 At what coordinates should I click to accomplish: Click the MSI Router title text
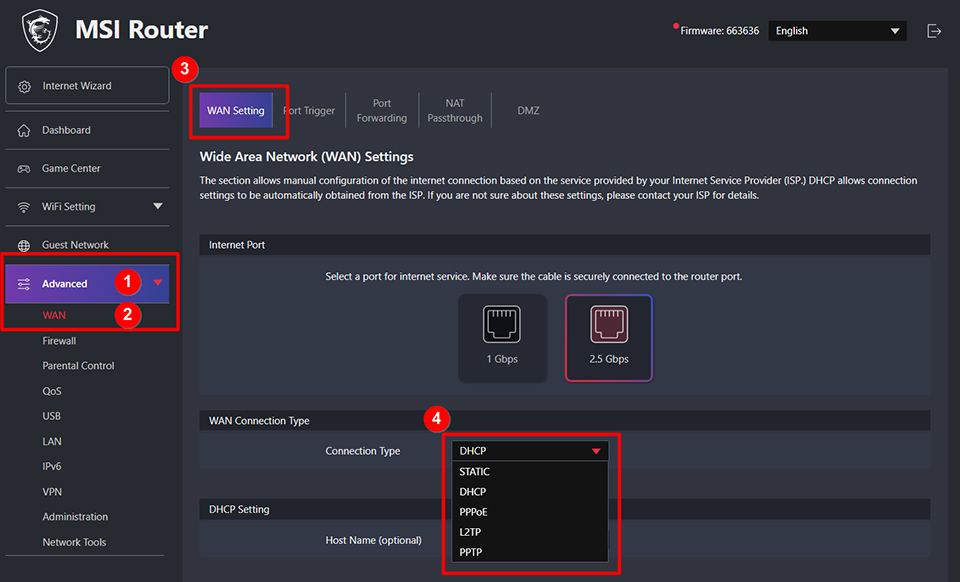141,30
